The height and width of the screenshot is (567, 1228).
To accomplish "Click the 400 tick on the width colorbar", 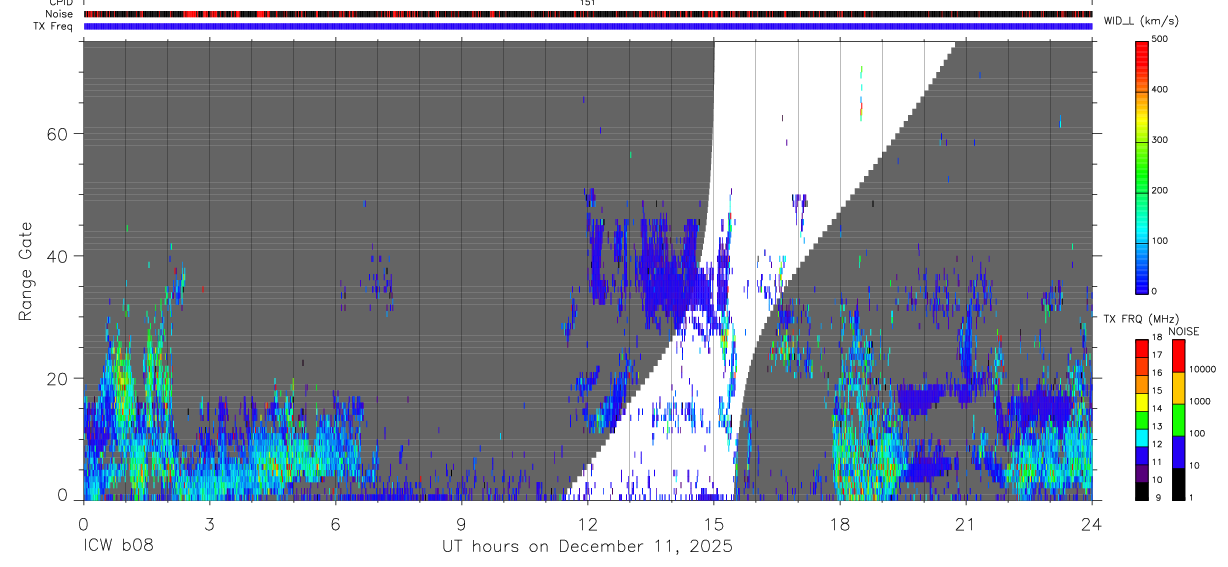I will point(1161,90).
